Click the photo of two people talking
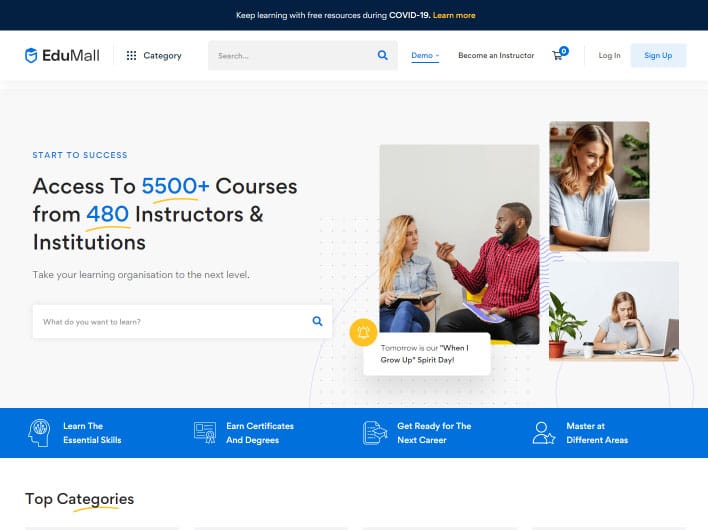 tap(459, 244)
